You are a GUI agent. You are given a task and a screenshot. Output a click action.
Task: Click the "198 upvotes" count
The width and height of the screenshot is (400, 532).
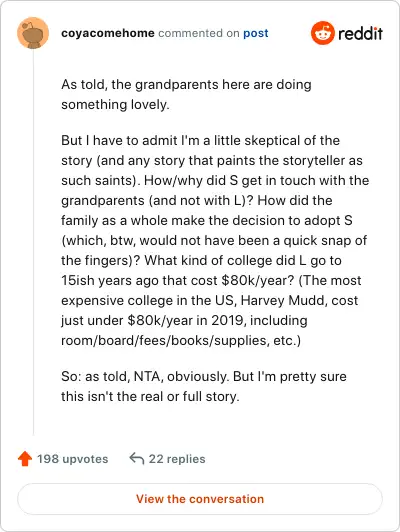(x=73, y=459)
